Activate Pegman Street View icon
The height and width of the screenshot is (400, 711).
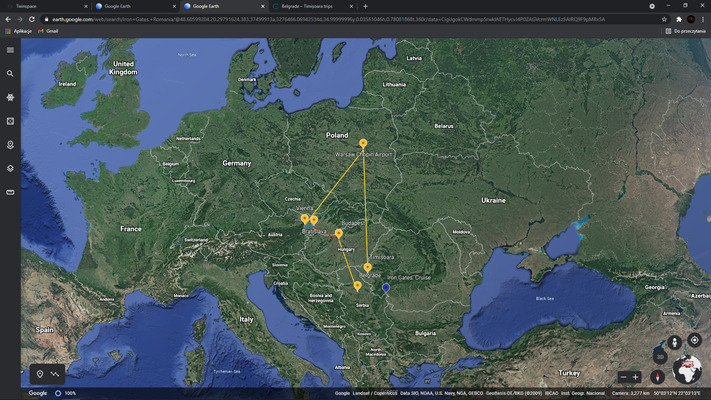tap(675, 341)
